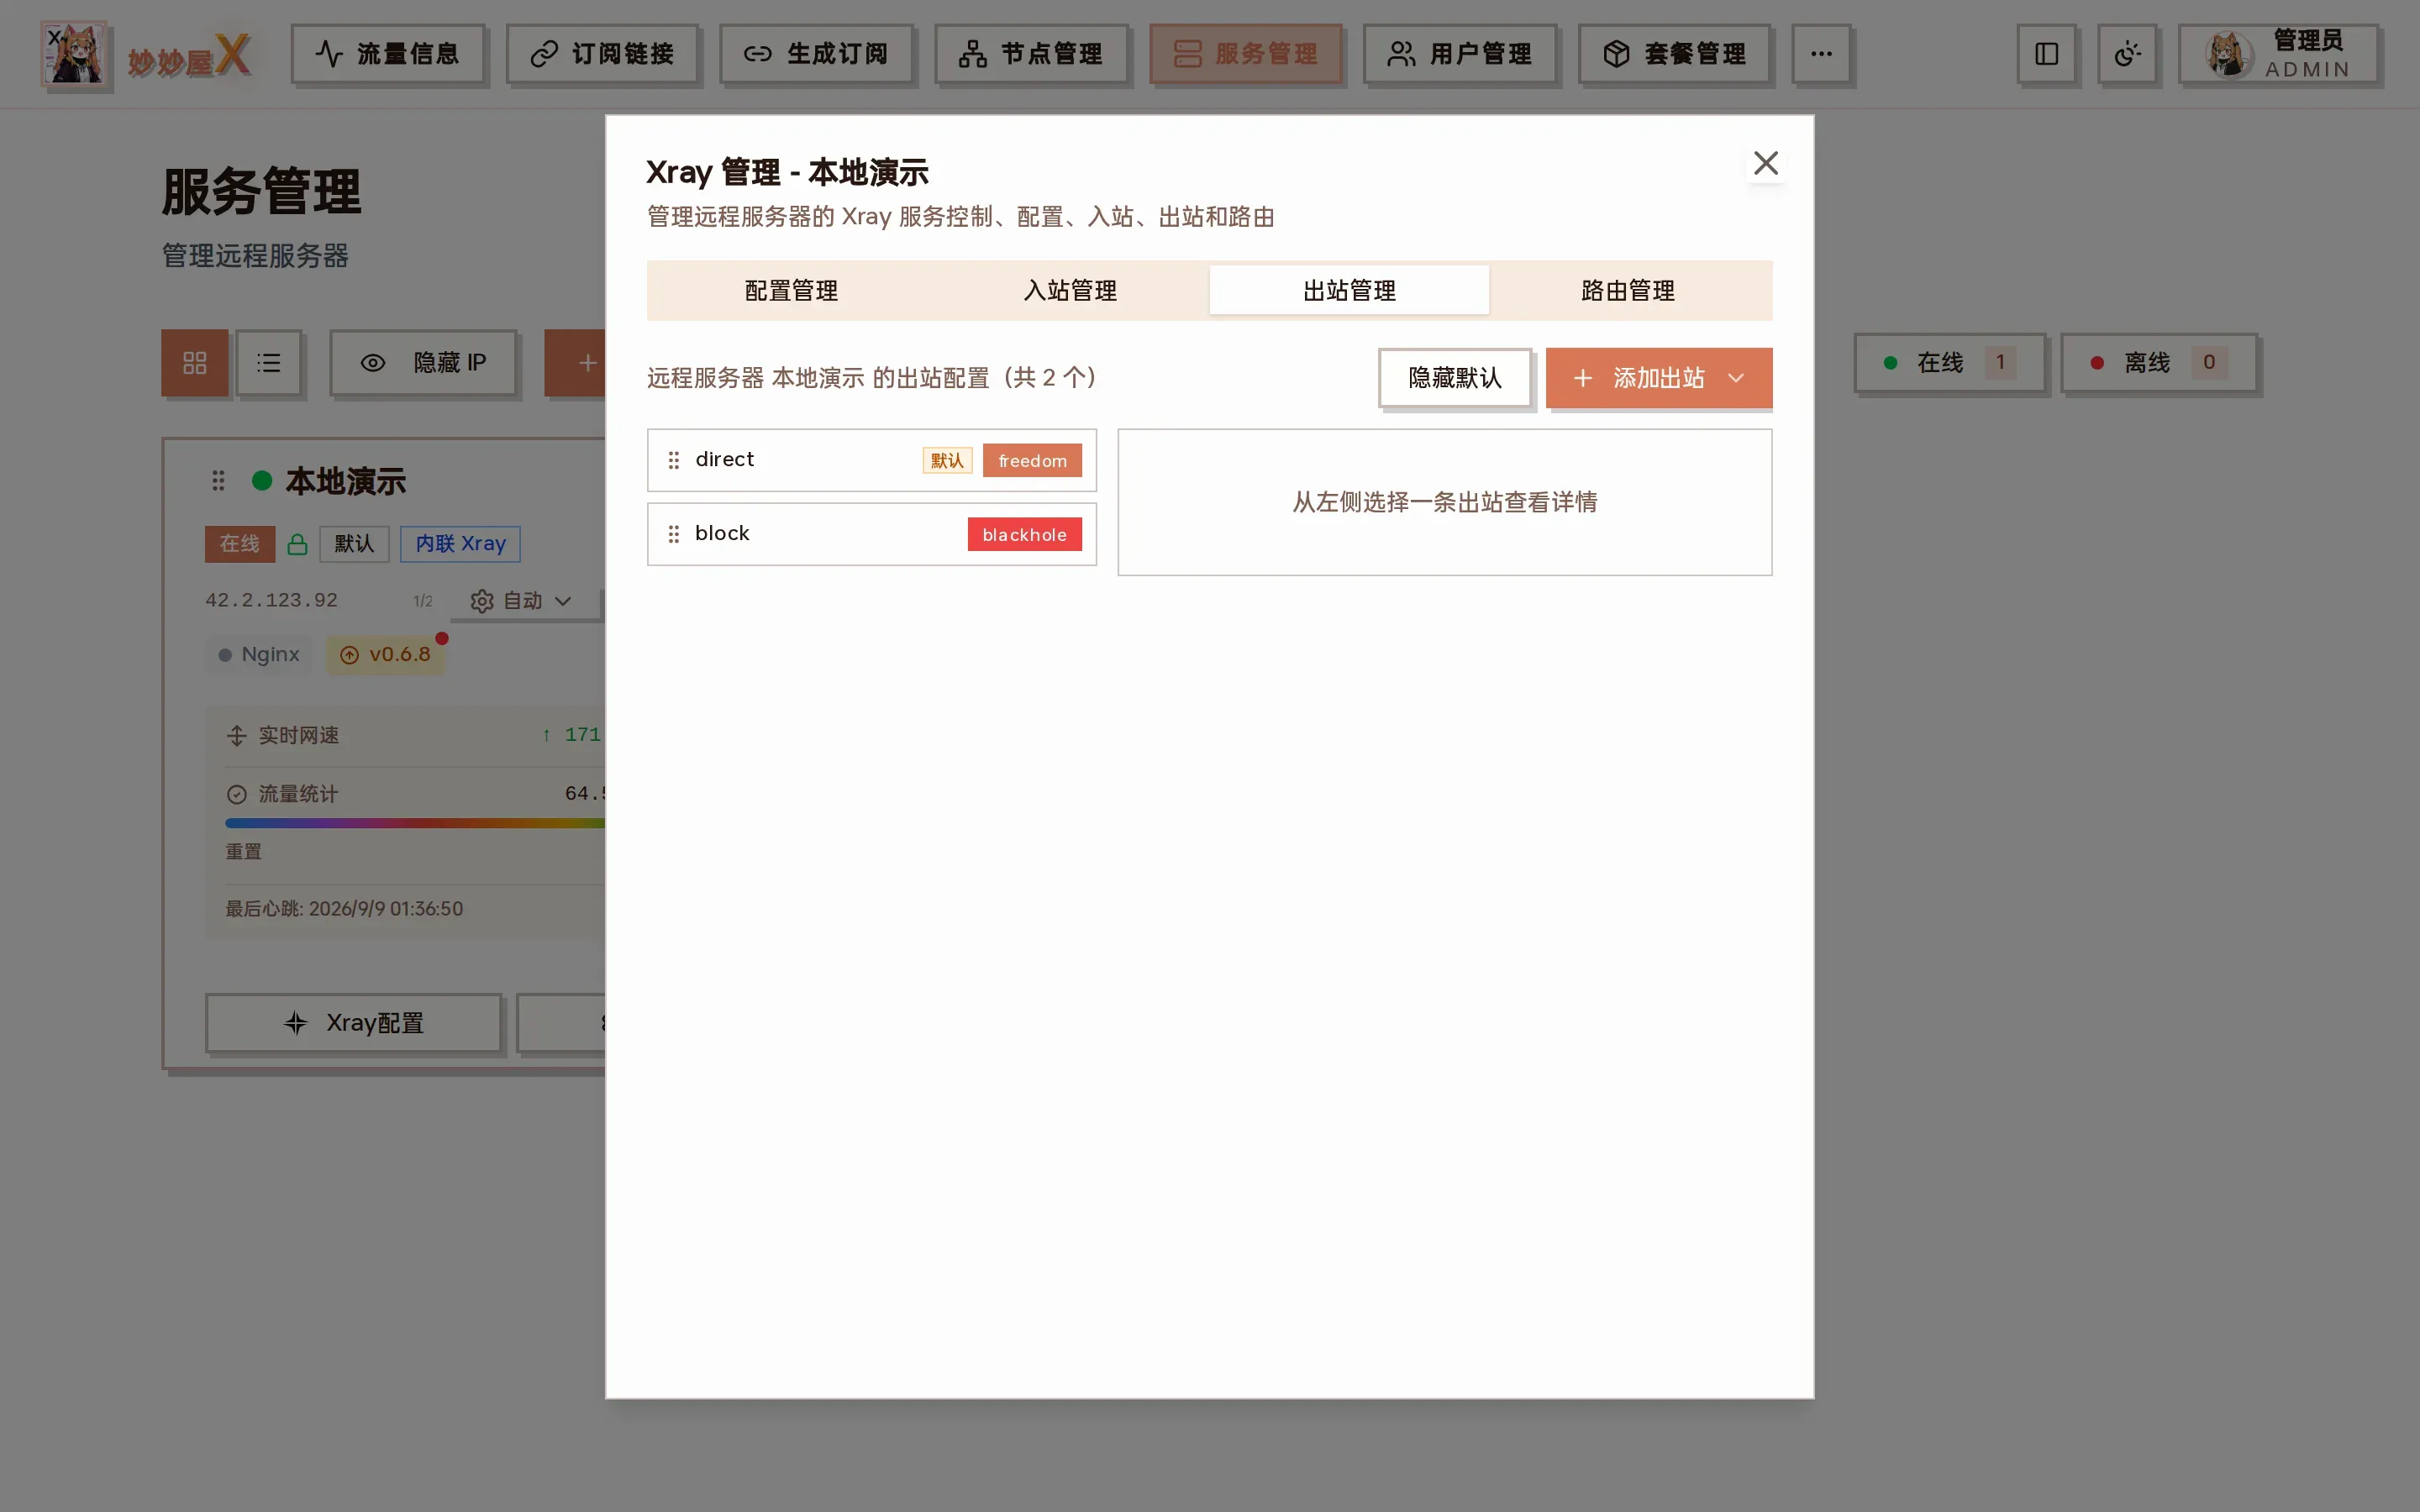Toggle 隐藏 IP eye button
2420x1512 pixels.
[424, 363]
